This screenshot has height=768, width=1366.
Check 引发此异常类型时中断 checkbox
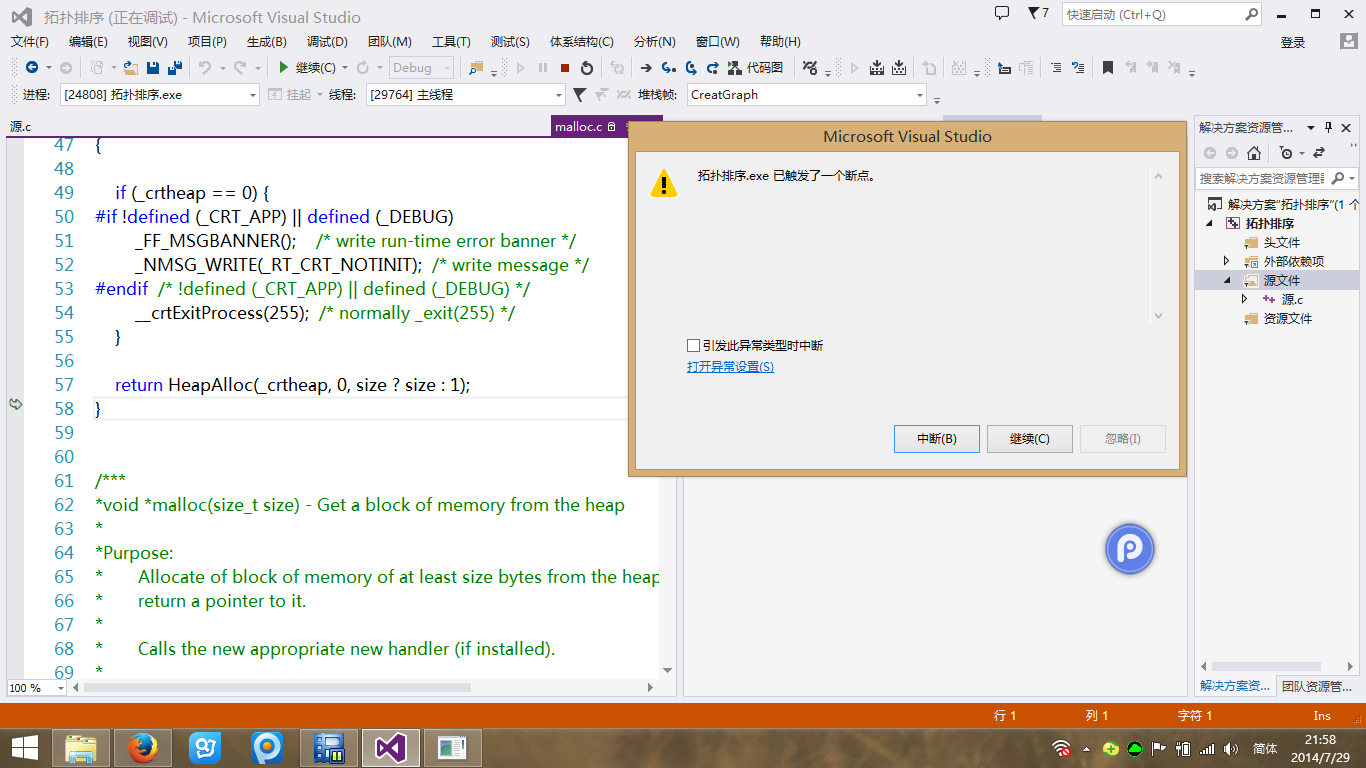[693, 345]
